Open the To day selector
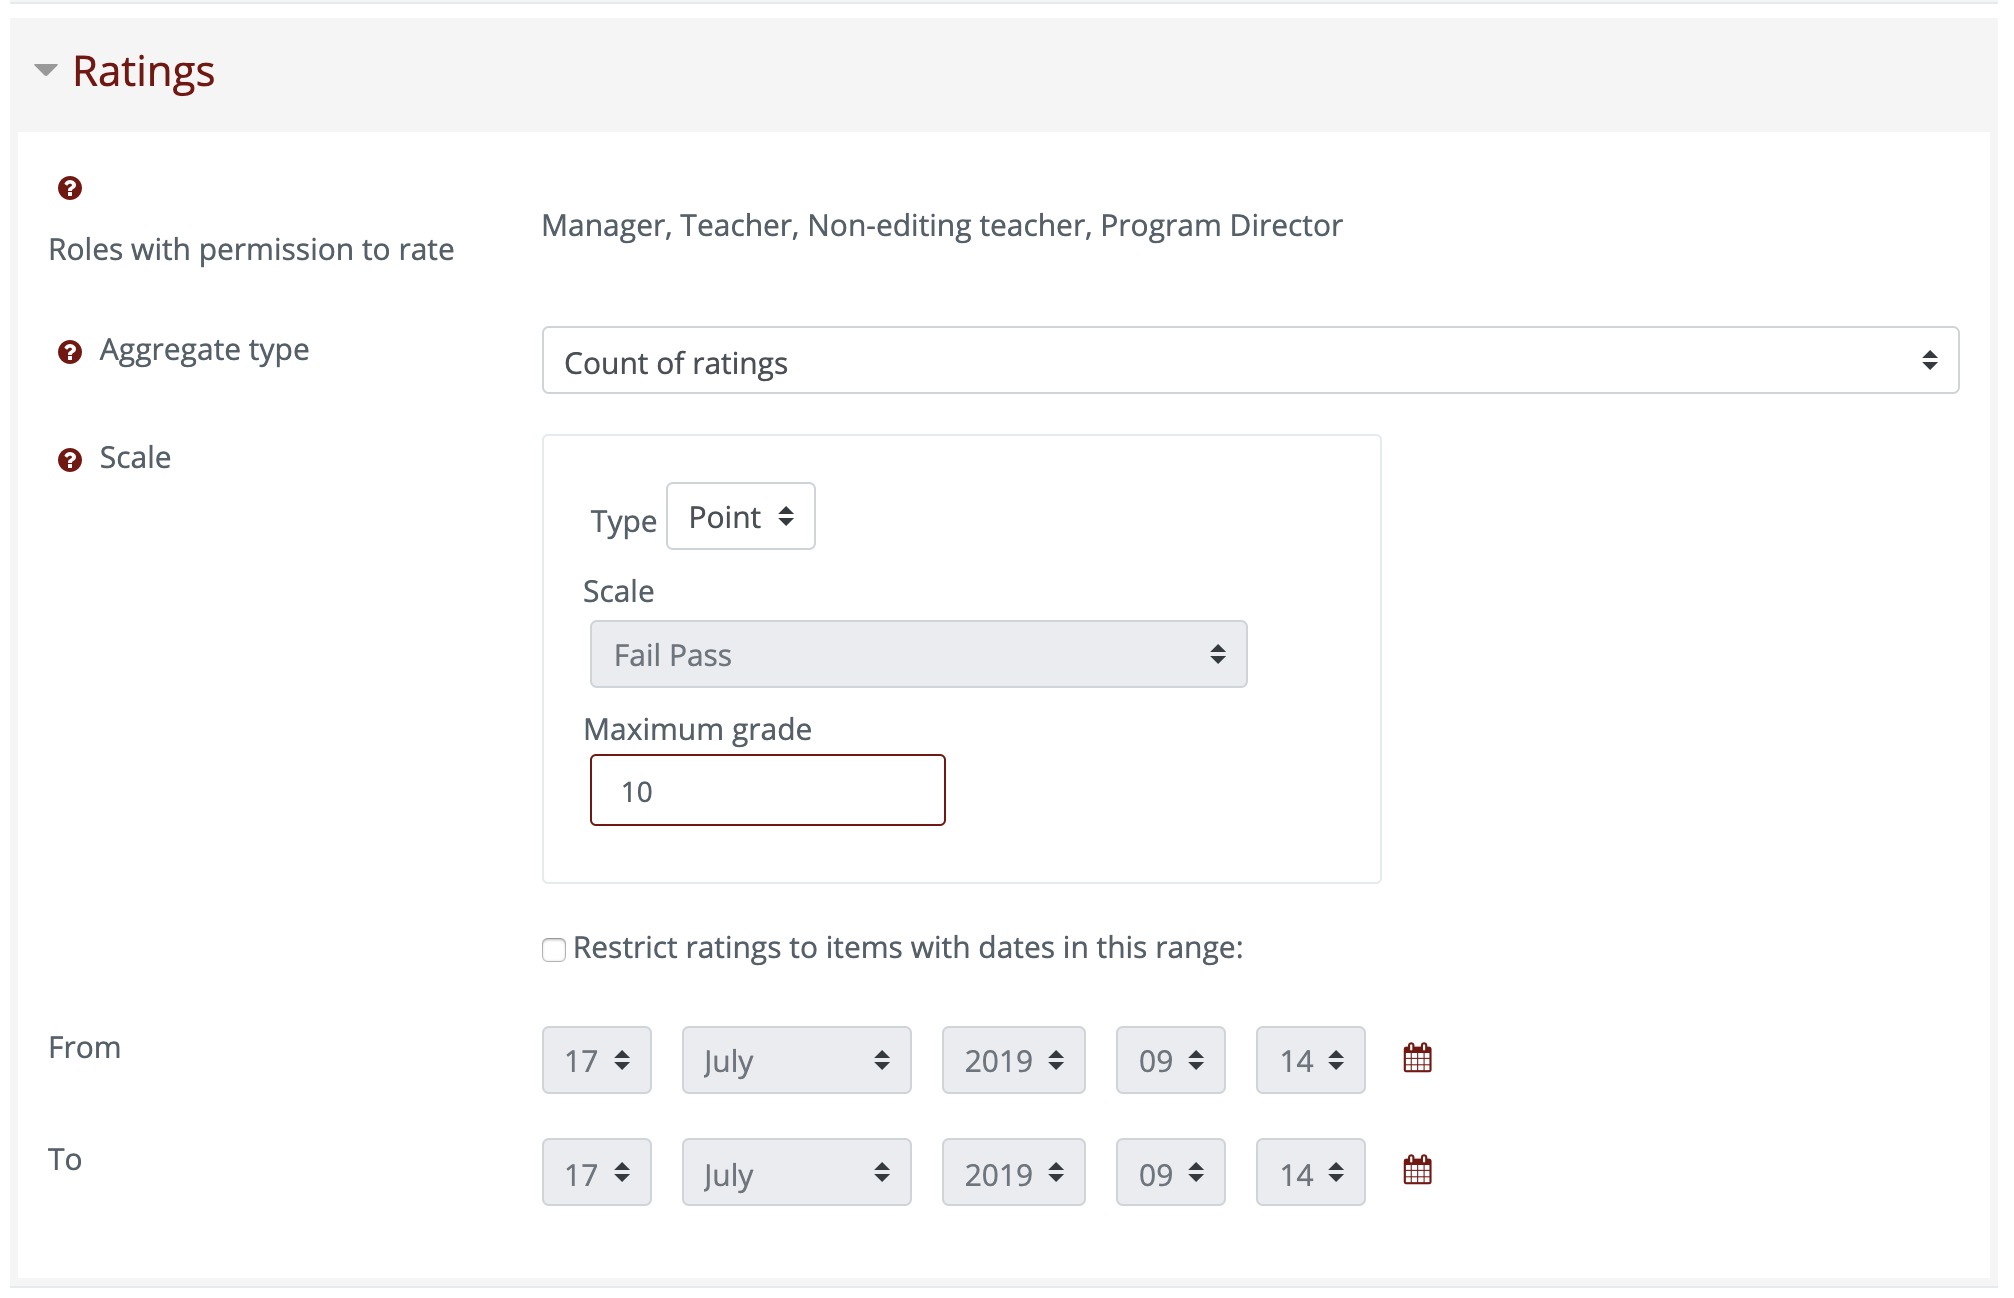2014x1298 pixels. tap(596, 1172)
